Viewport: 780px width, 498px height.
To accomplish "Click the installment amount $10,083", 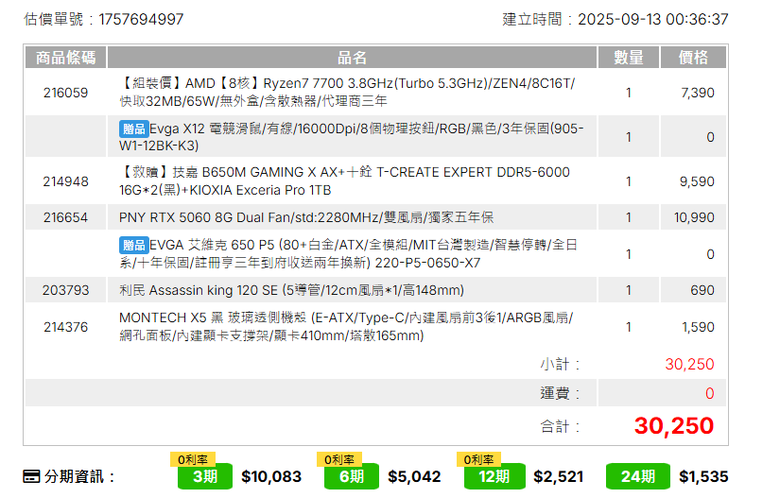I will click(x=272, y=477).
